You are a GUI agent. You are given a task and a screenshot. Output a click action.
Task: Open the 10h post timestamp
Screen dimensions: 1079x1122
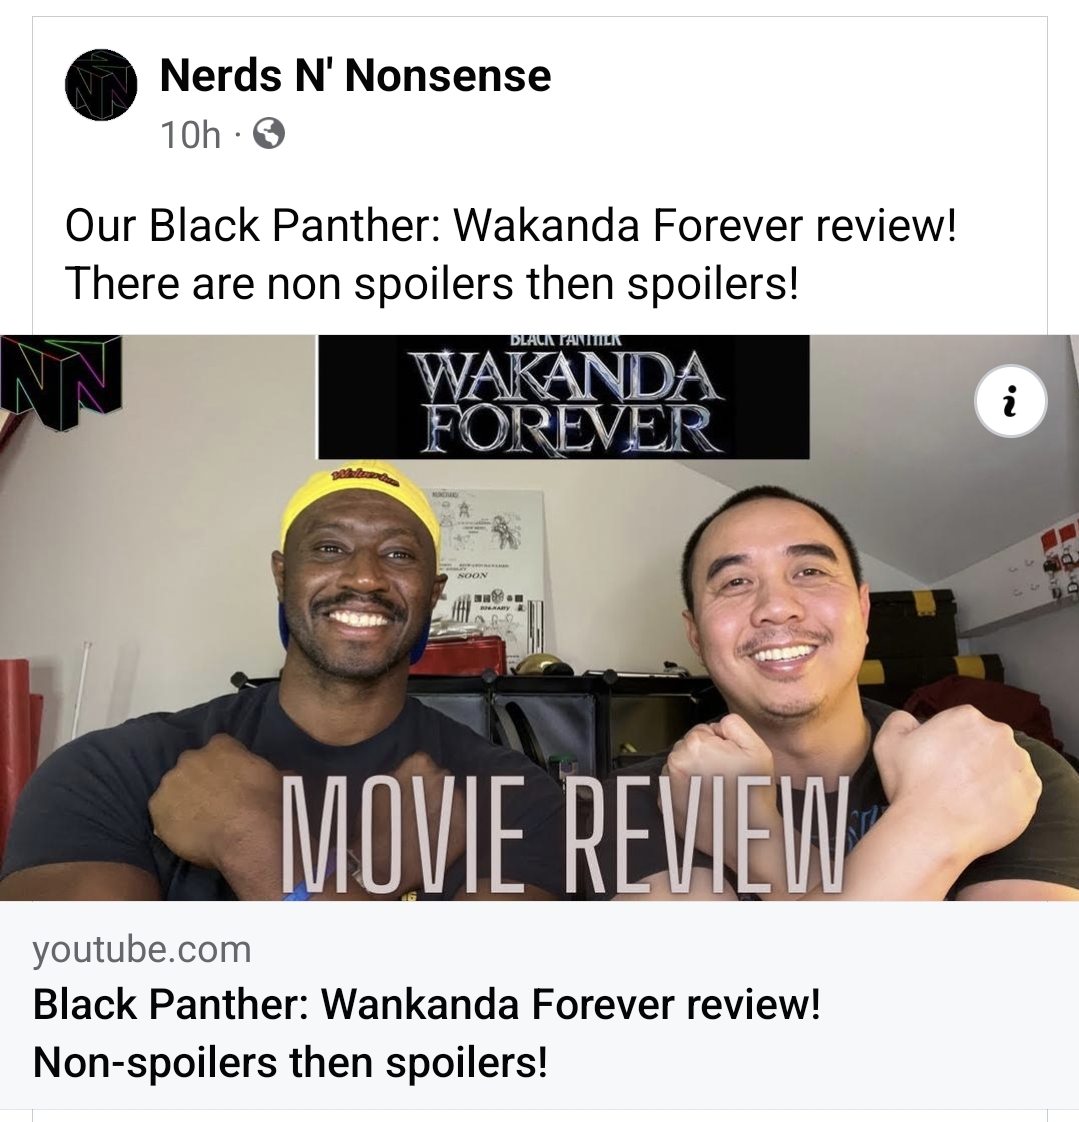[190, 135]
